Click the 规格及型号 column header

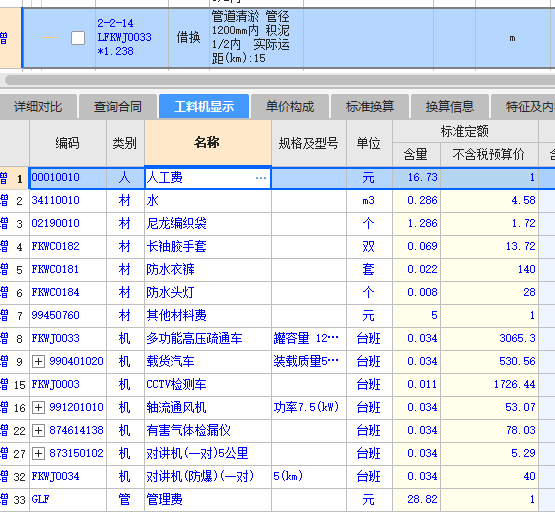coord(309,143)
